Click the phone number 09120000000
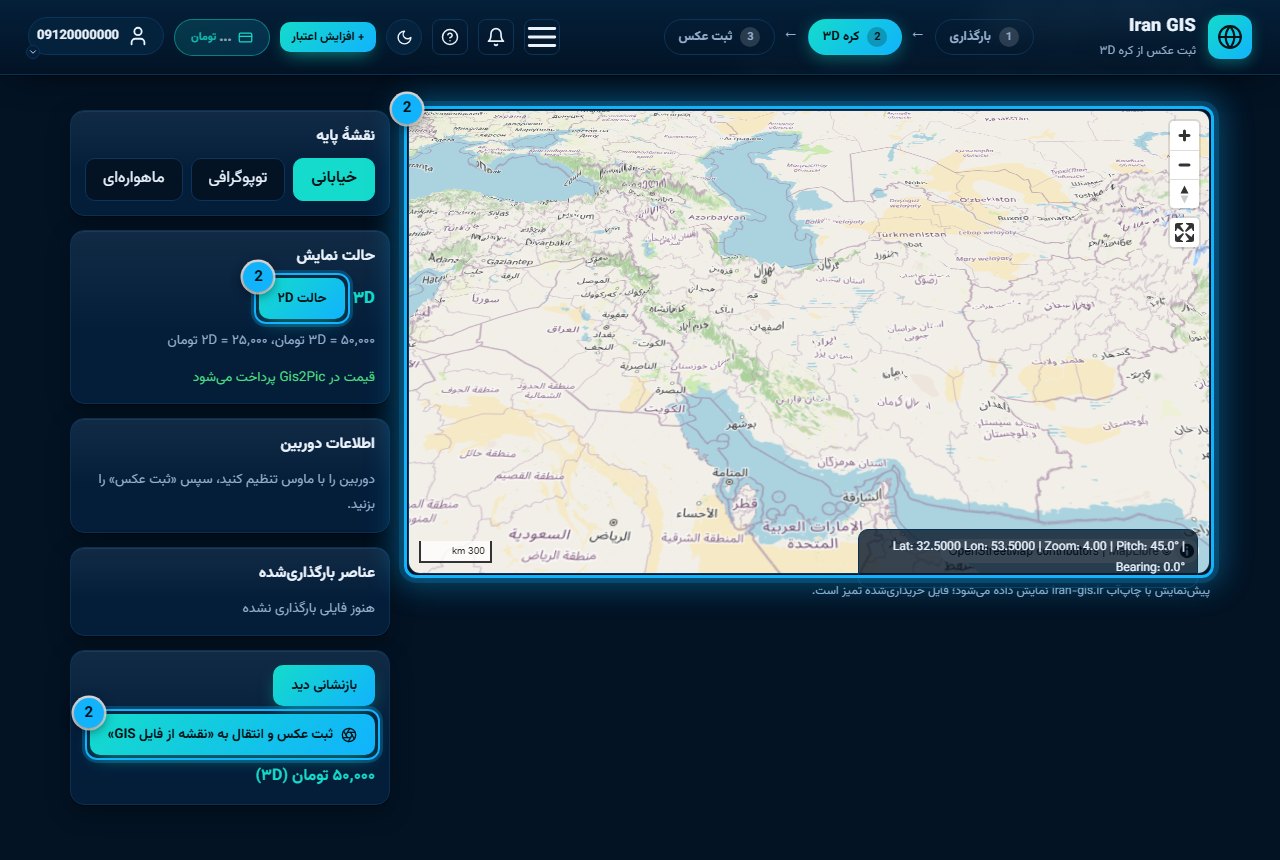This screenshot has height=860, width=1280. (78, 35)
